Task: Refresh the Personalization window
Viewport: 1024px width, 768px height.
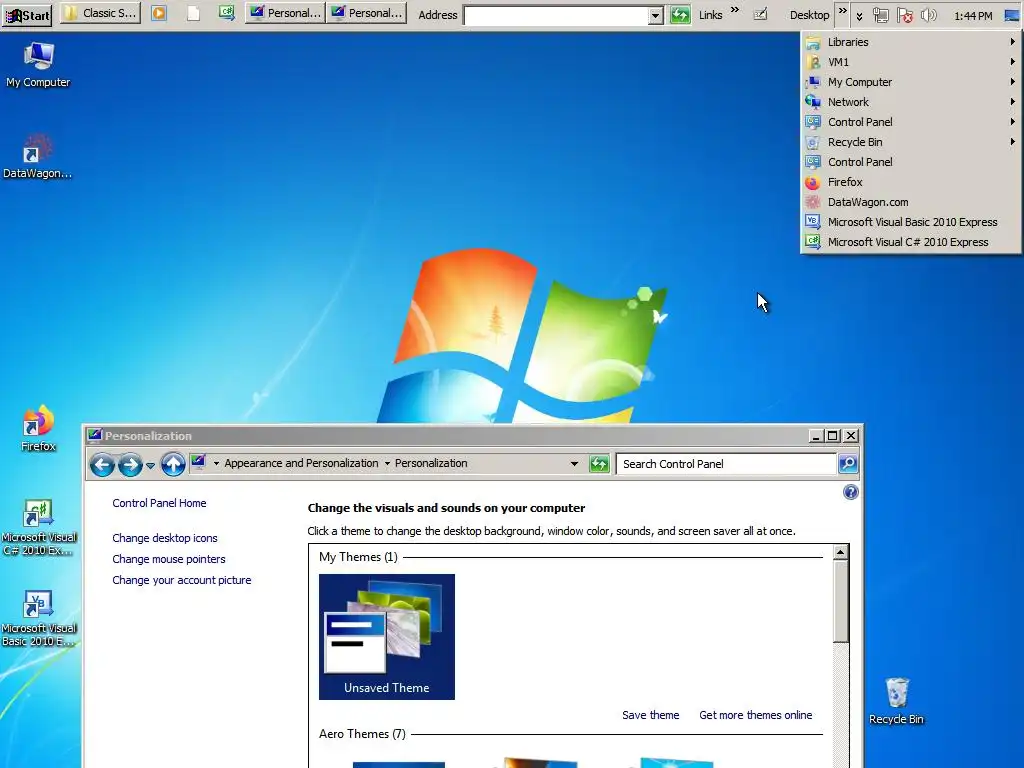Action: point(599,464)
